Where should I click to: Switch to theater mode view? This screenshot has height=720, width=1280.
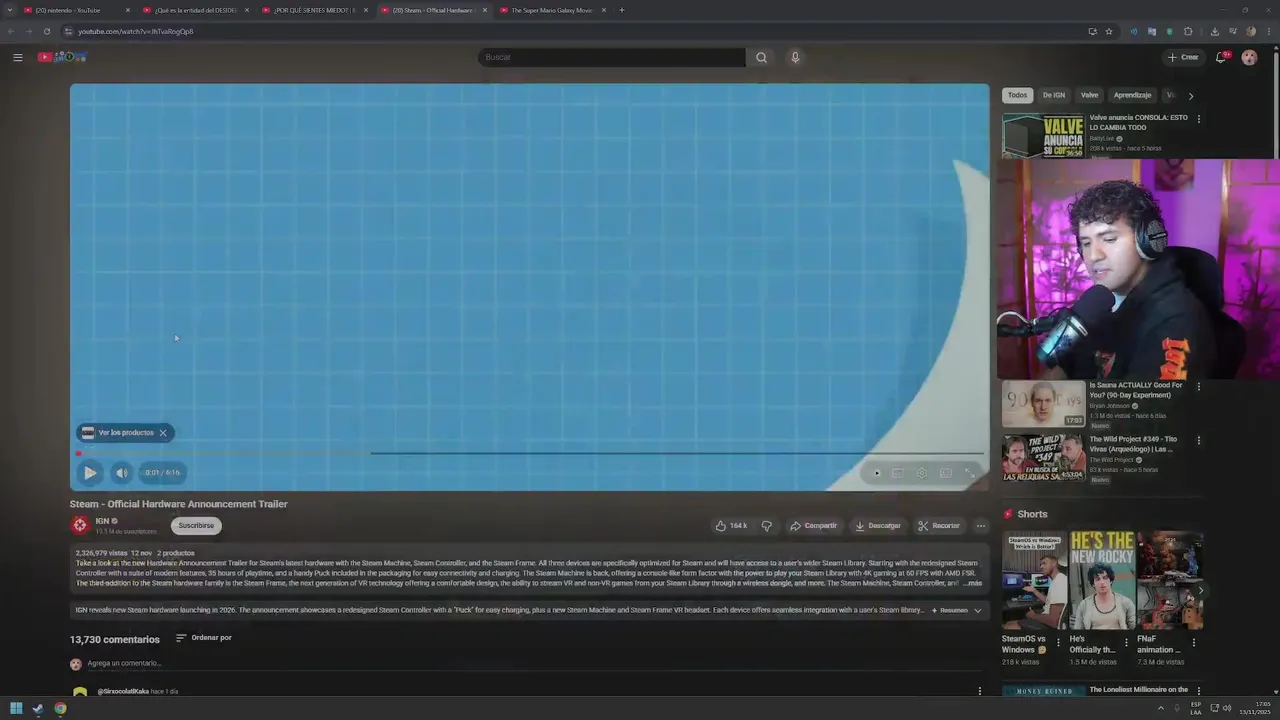pos(945,473)
